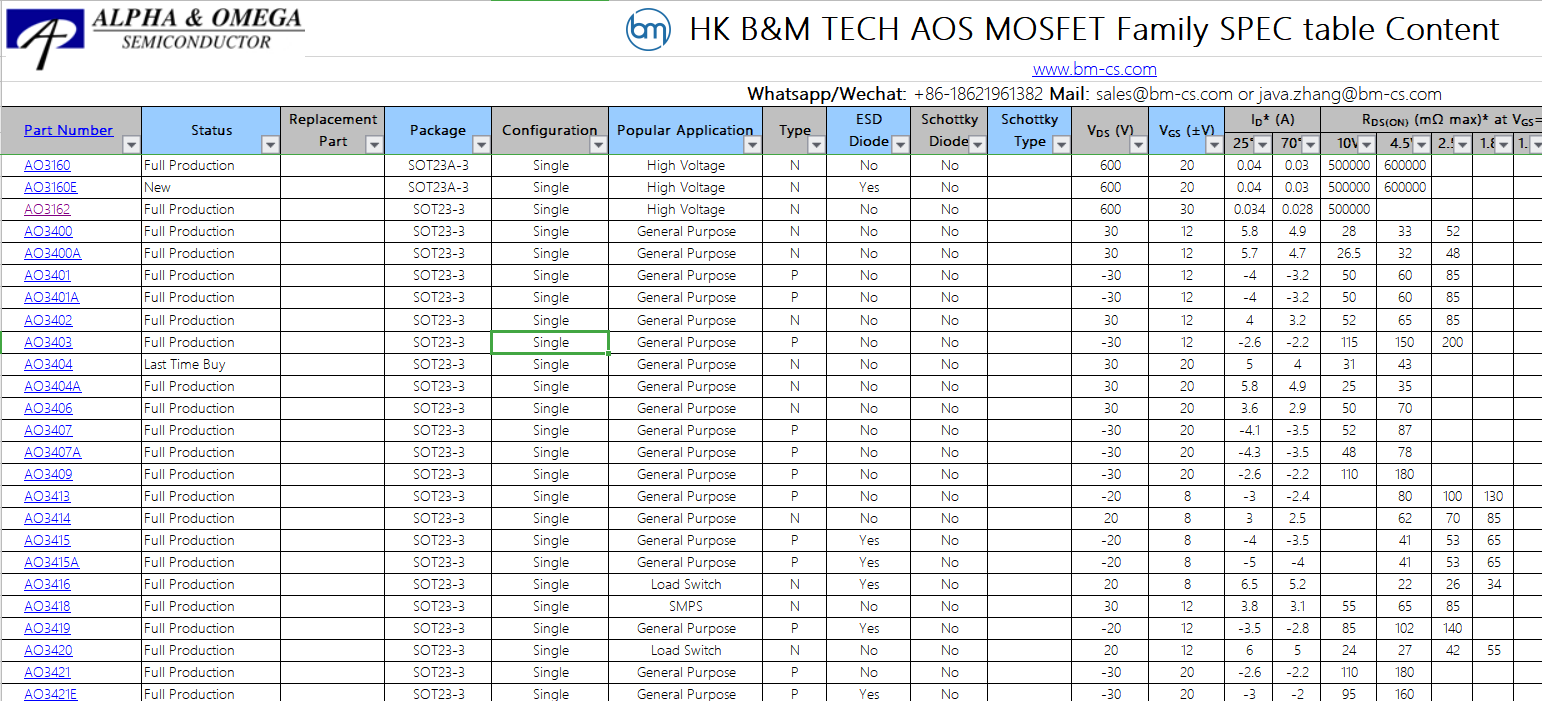1542x701 pixels.
Task: Open the Schottky Diode filter dropdown
Action: tap(977, 146)
